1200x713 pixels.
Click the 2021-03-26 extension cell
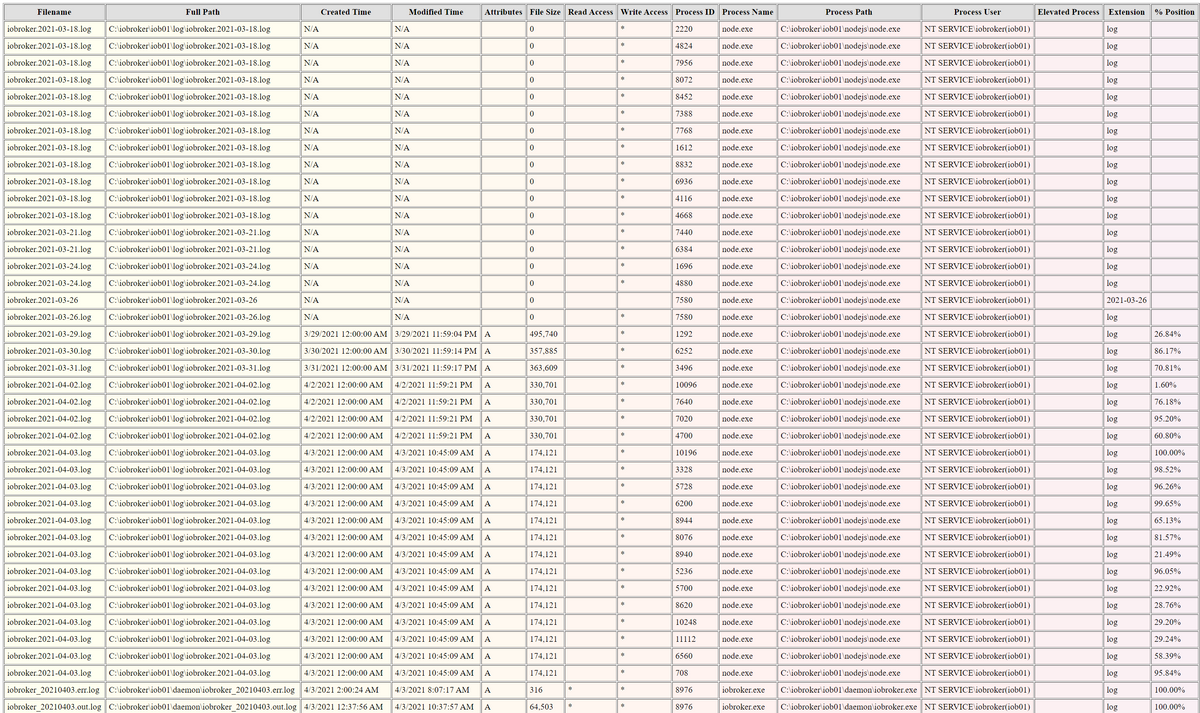(1126, 300)
